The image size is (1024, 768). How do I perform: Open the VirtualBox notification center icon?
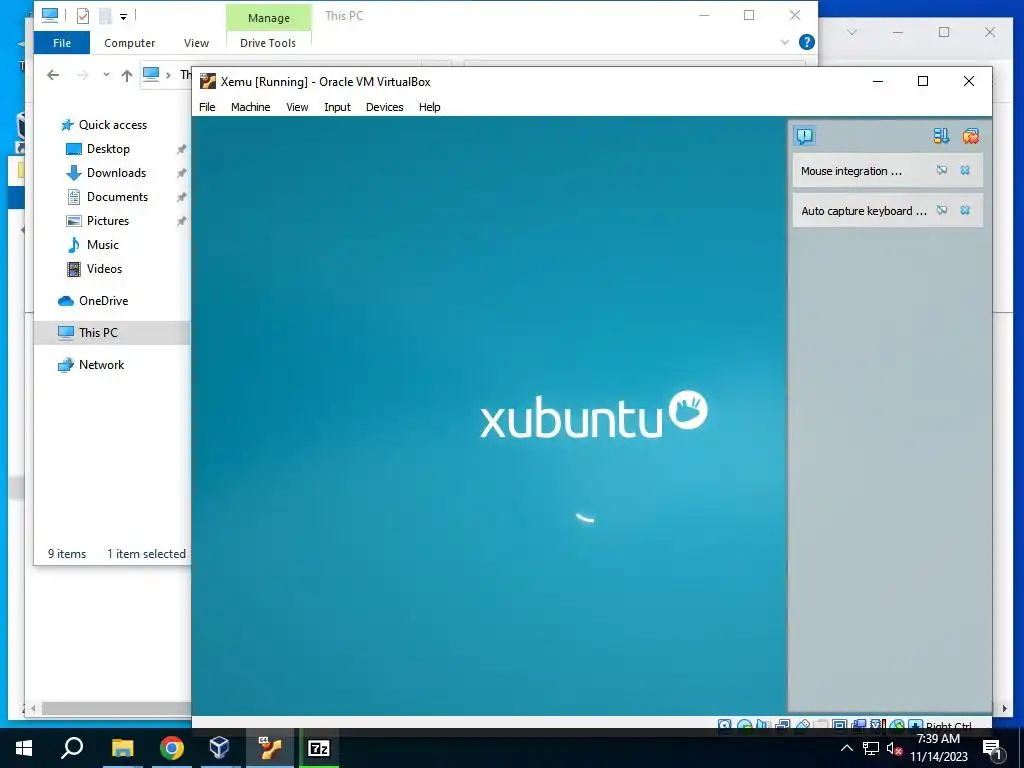805,136
